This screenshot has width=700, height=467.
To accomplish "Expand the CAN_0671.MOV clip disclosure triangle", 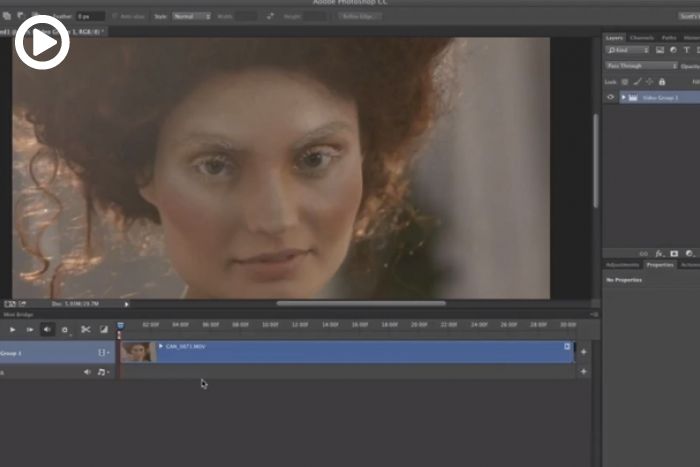I will click(161, 346).
